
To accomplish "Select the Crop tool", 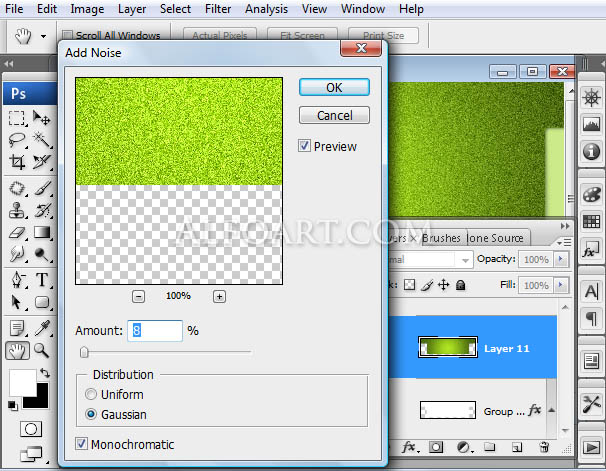I will point(17,162).
